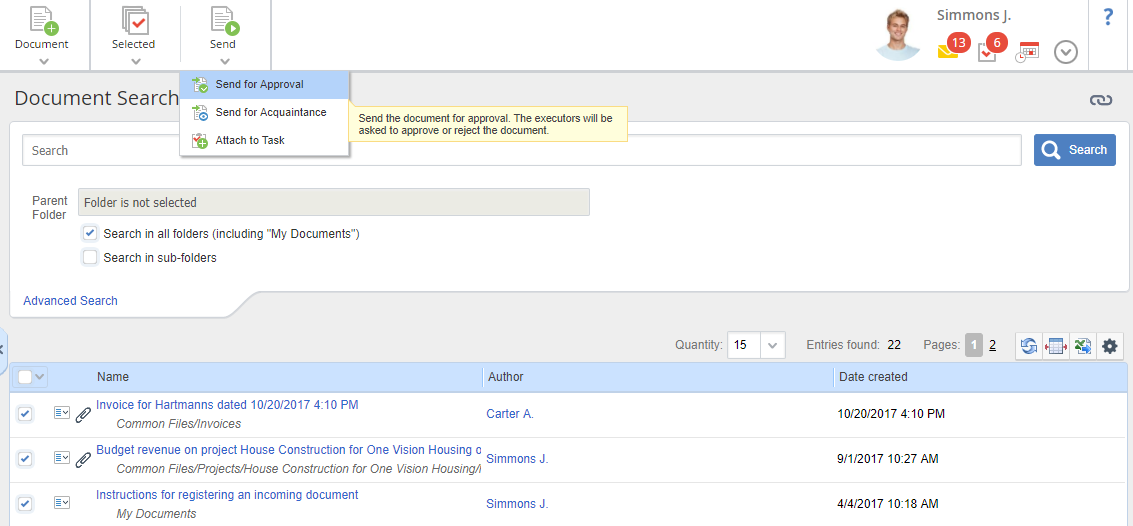The width and height of the screenshot is (1133, 526).
Task: Expand the Quantity dropdown showing 15
Action: (x=772, y=345)
